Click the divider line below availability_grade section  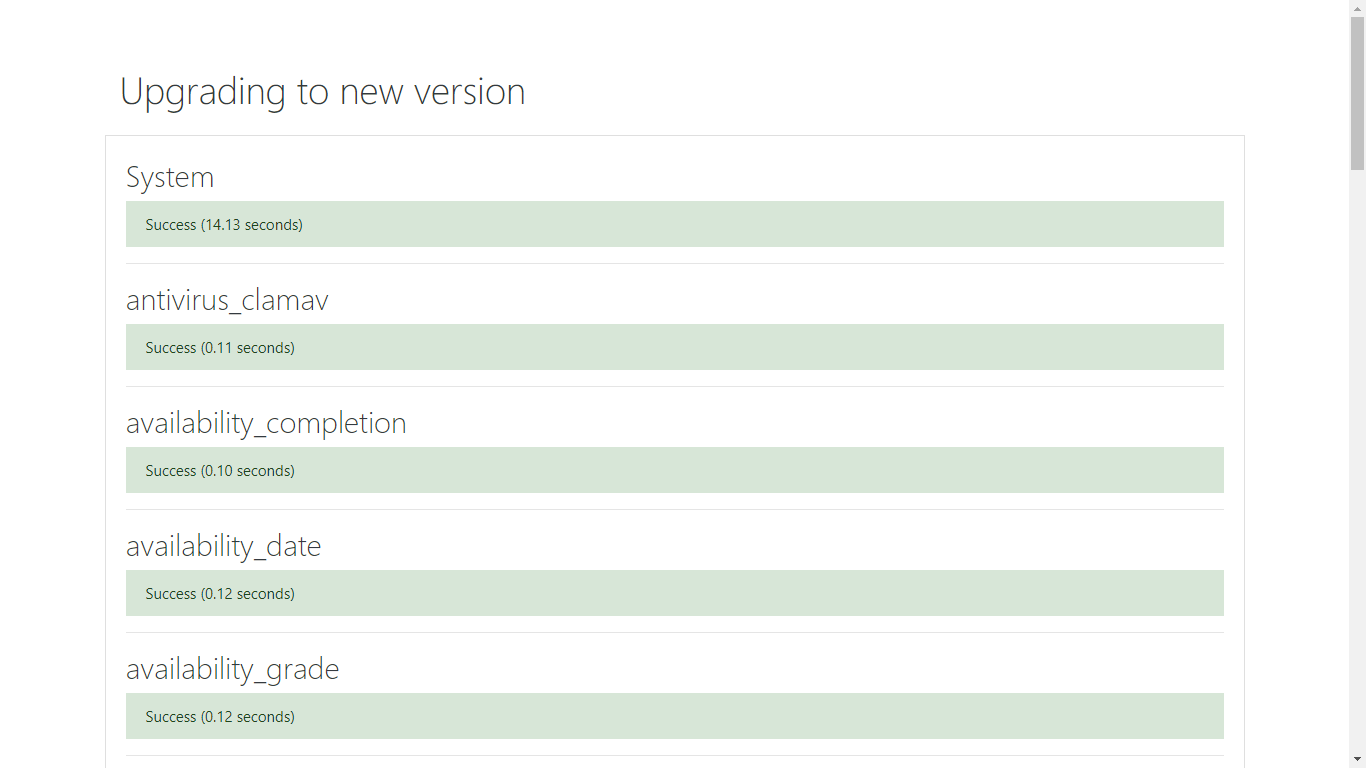tap(674, 756)
